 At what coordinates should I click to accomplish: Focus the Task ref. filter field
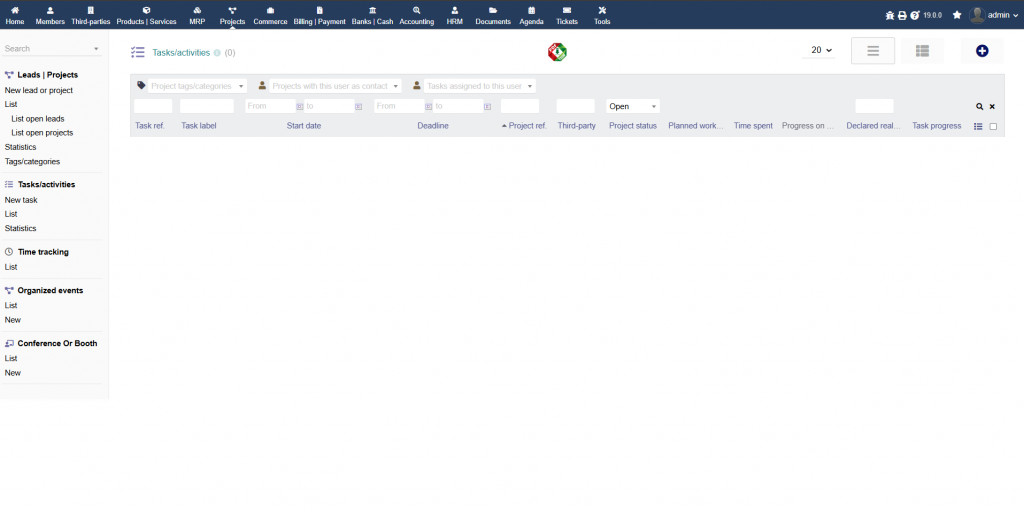tap(153, 106)
